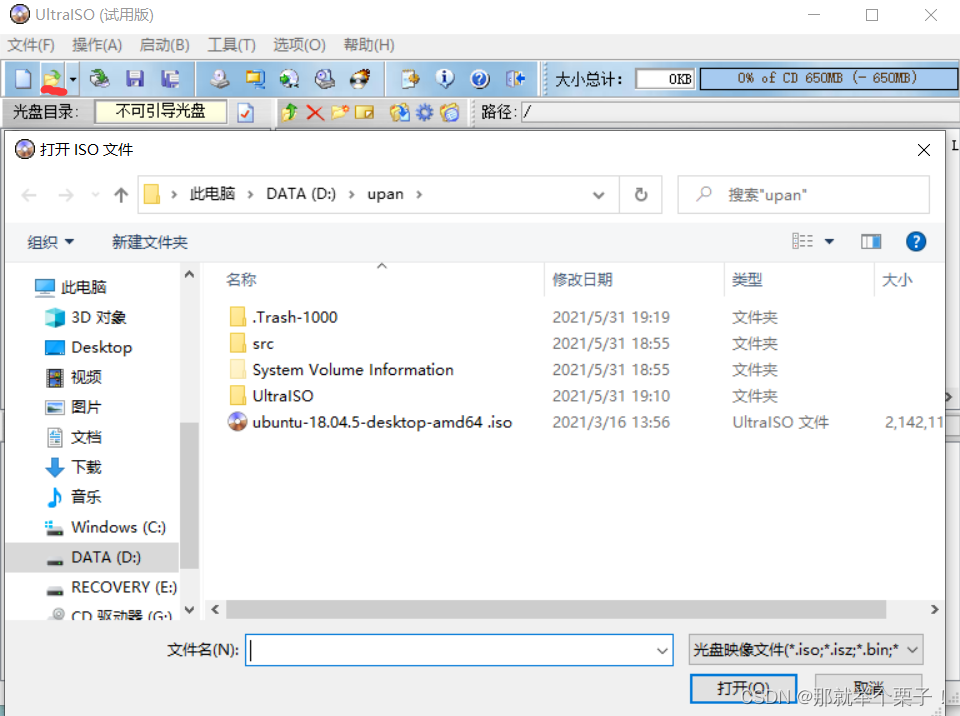Click the Up one level green arrow icon

(289, 112)
